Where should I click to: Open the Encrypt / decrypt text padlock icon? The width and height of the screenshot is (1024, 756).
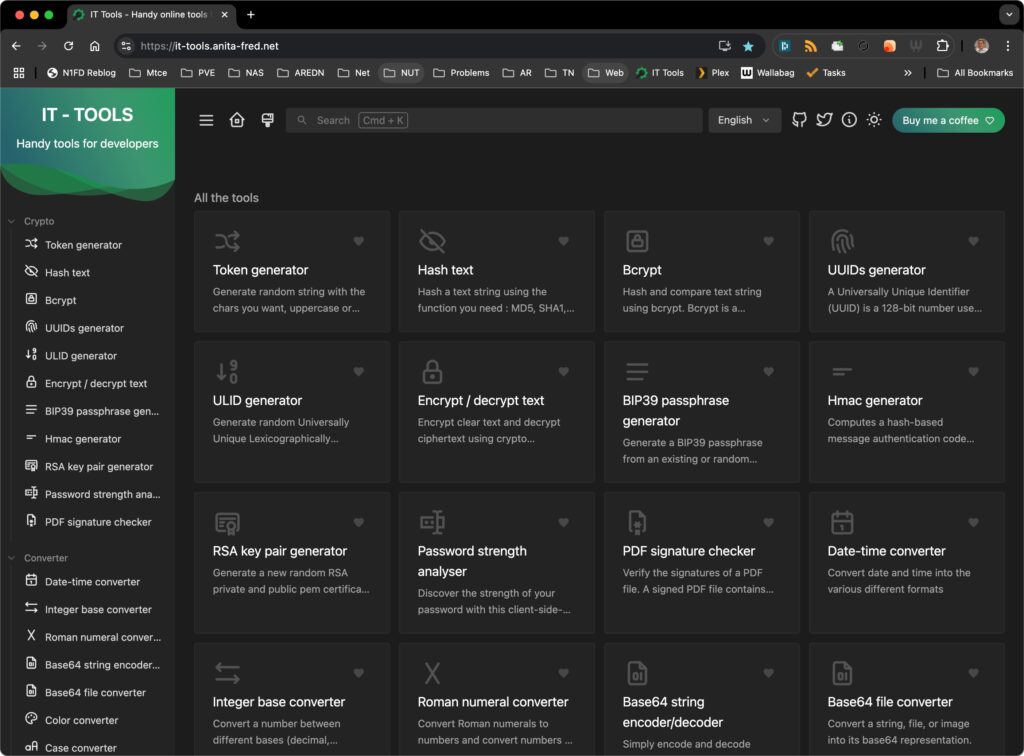432,372
